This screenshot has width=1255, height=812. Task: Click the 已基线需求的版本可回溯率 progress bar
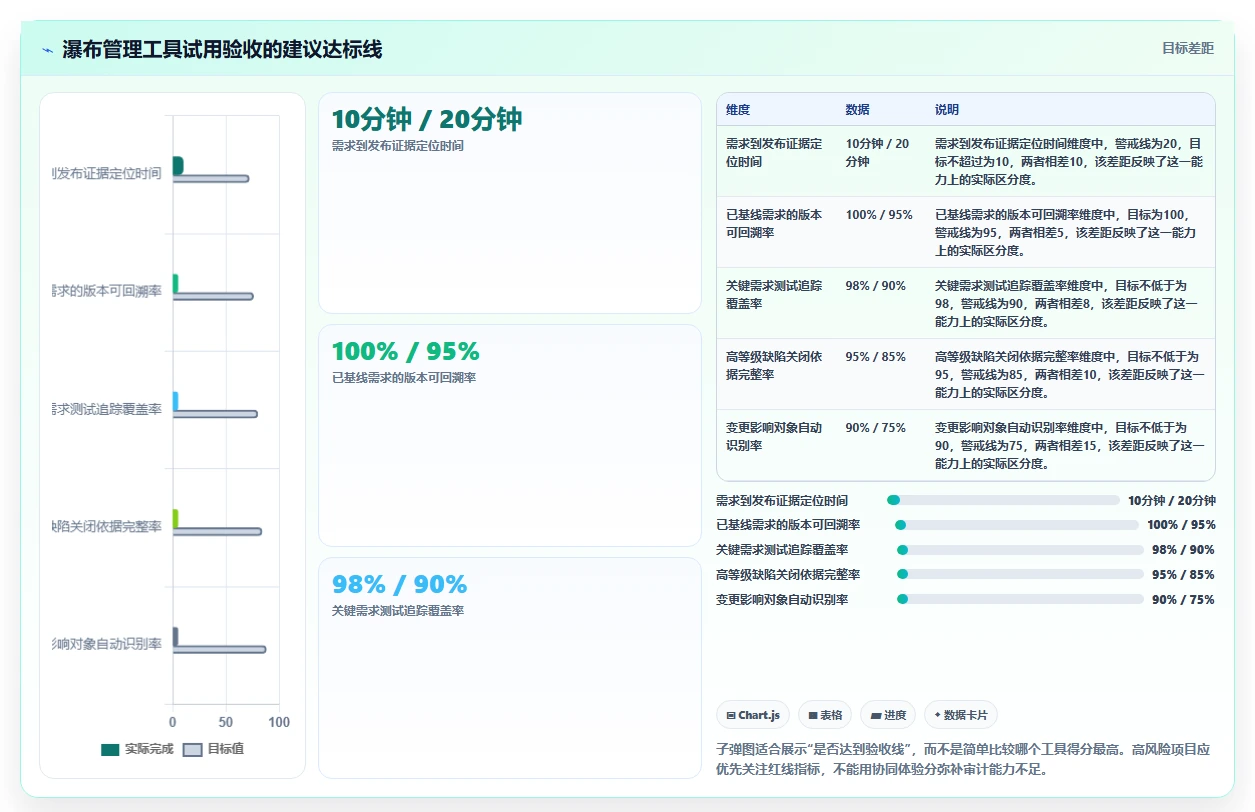coord(1016,525)
